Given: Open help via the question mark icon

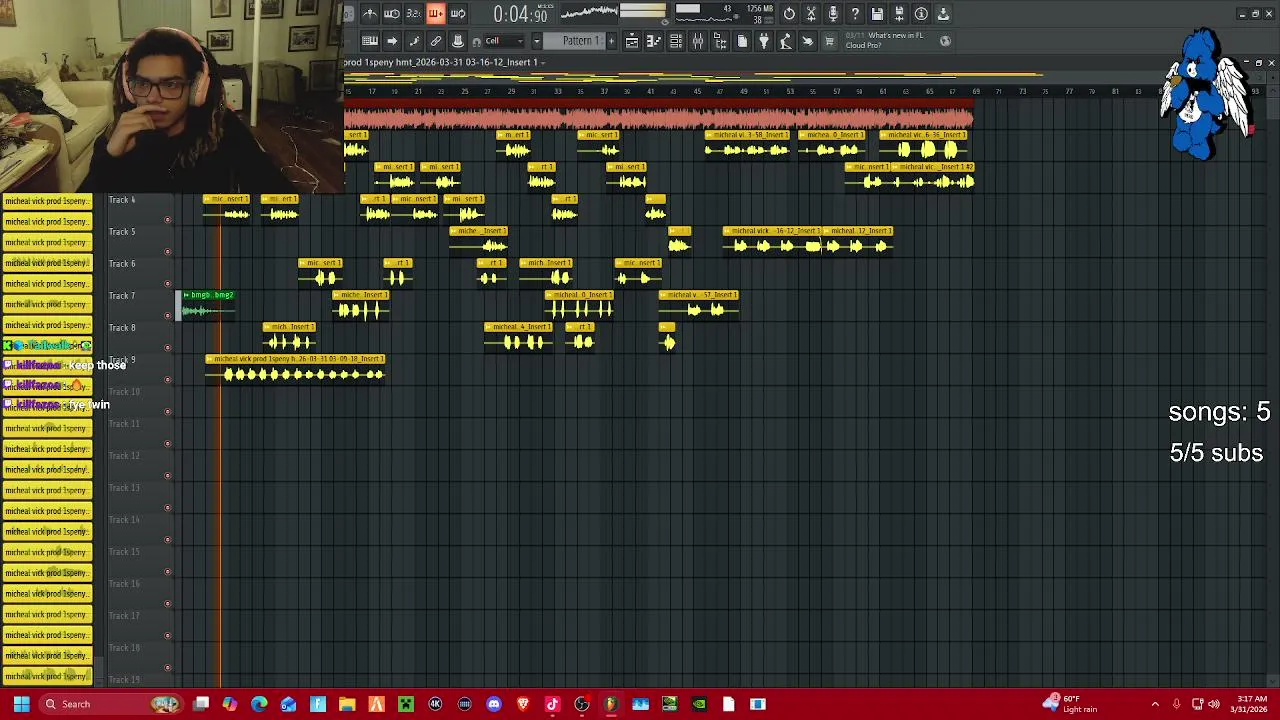Looking at the screenshot, I should pos(855,13).
